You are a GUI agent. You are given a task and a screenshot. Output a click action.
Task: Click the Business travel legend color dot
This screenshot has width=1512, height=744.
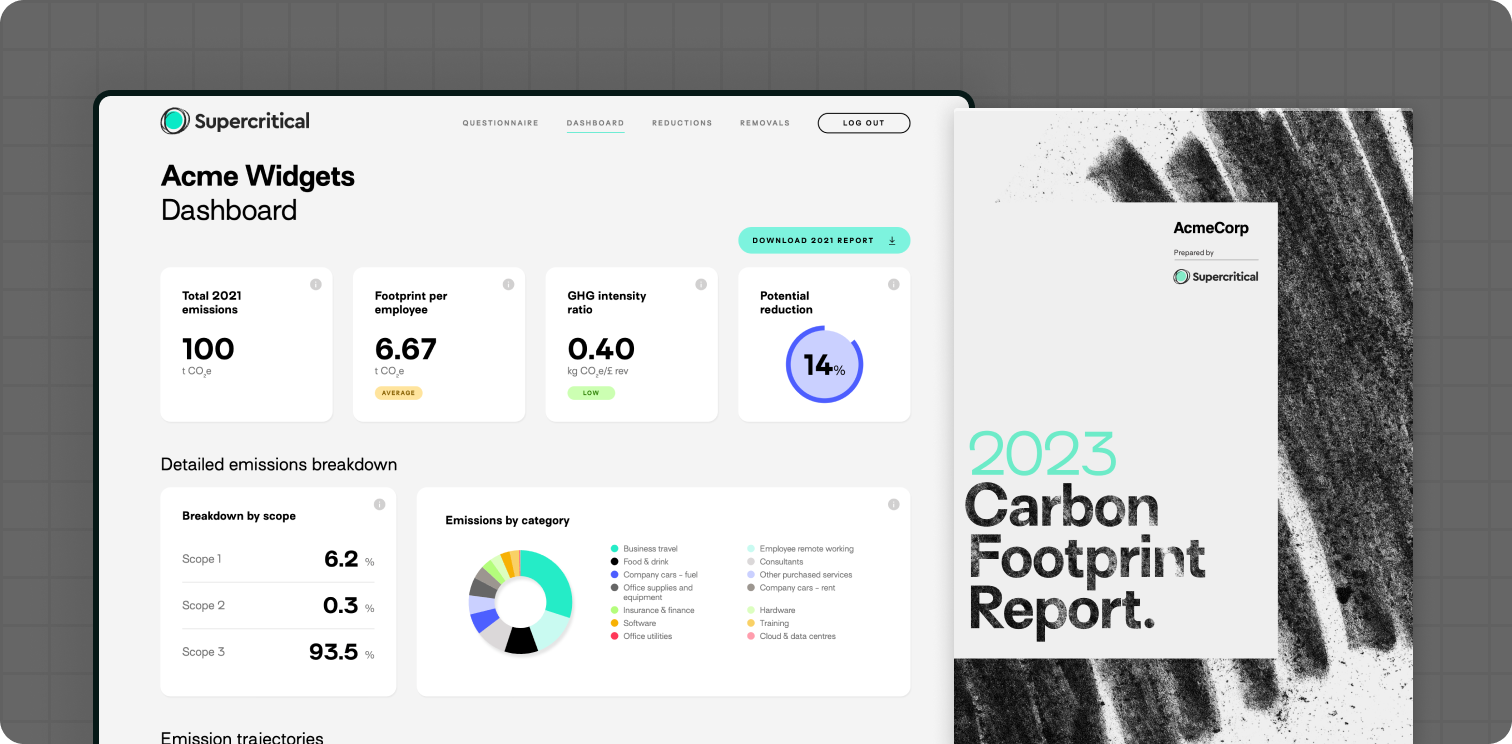pyautogui.click(x=614, y=549)
